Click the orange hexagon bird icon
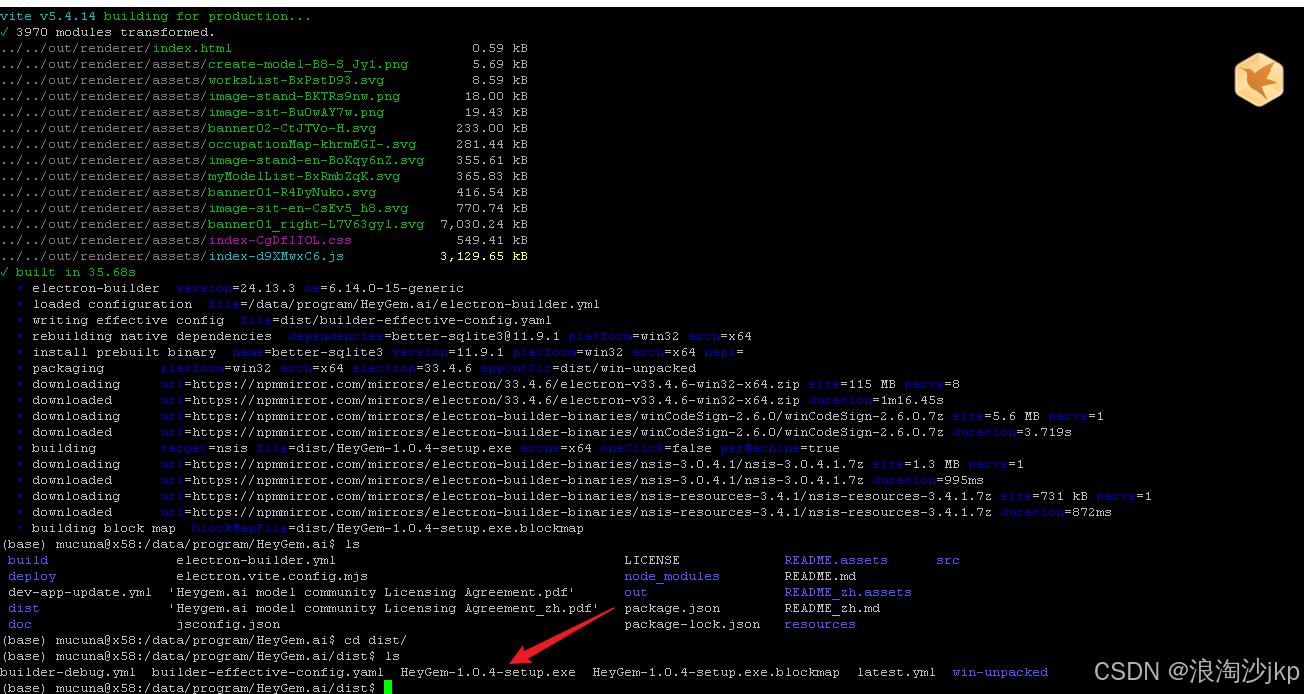Image resolution: width=1304 pixels, height=694 pixels. coord(1258,80)
